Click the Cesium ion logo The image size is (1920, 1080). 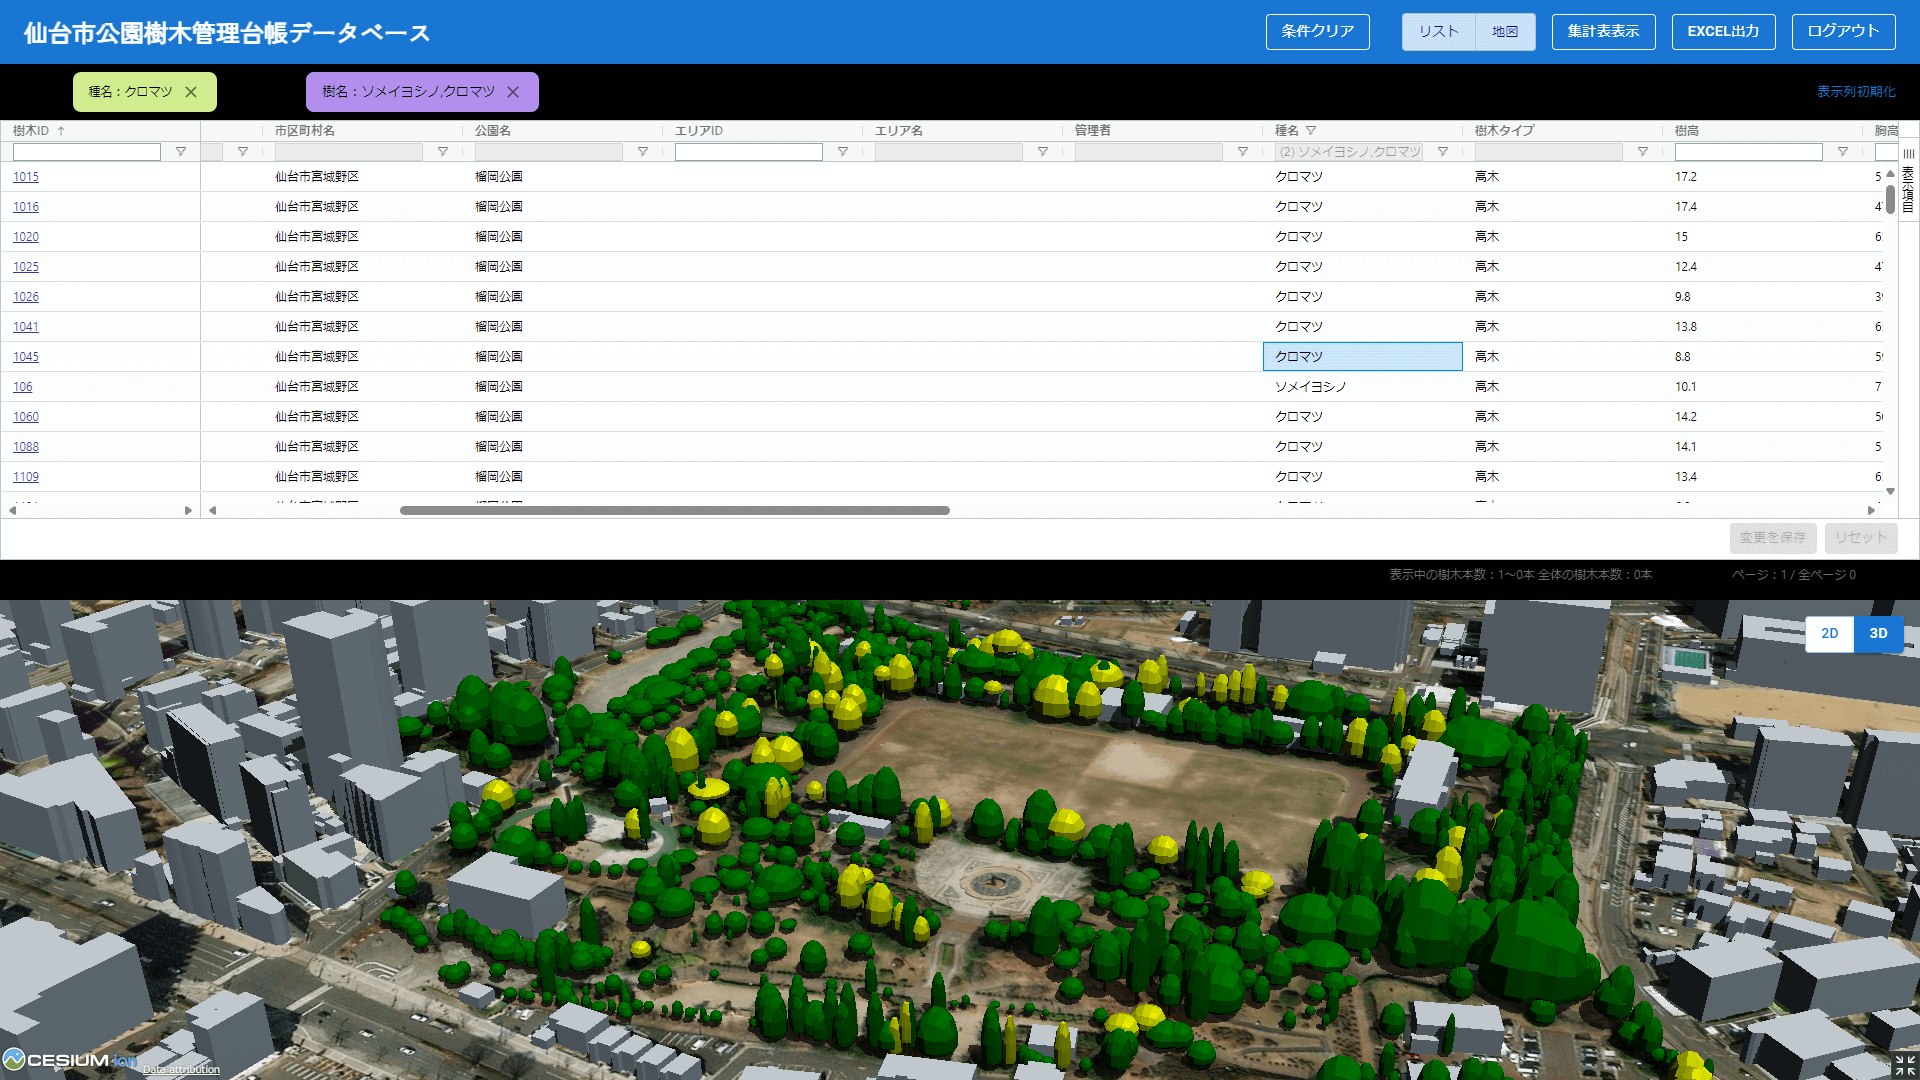70,1060
